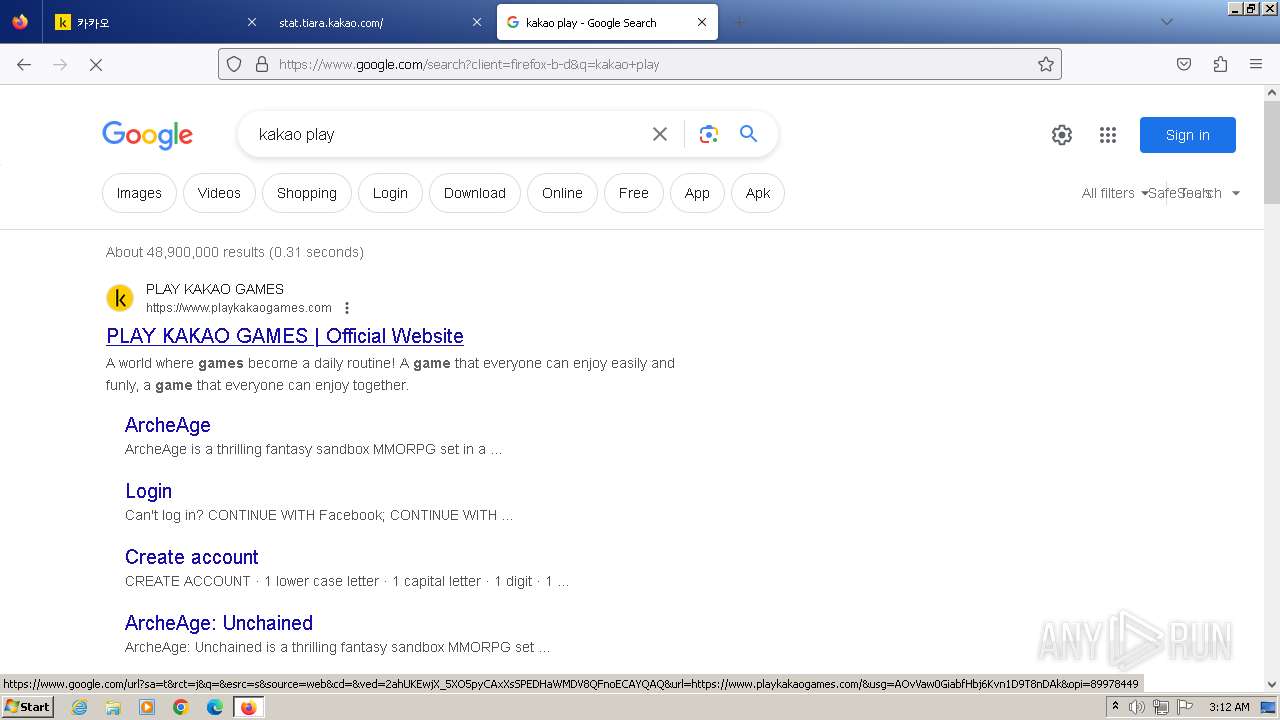Open the taskbar clock showing 3:12 AM
This screenshot has width=1280, height=720.
(x=1229, y=707)
